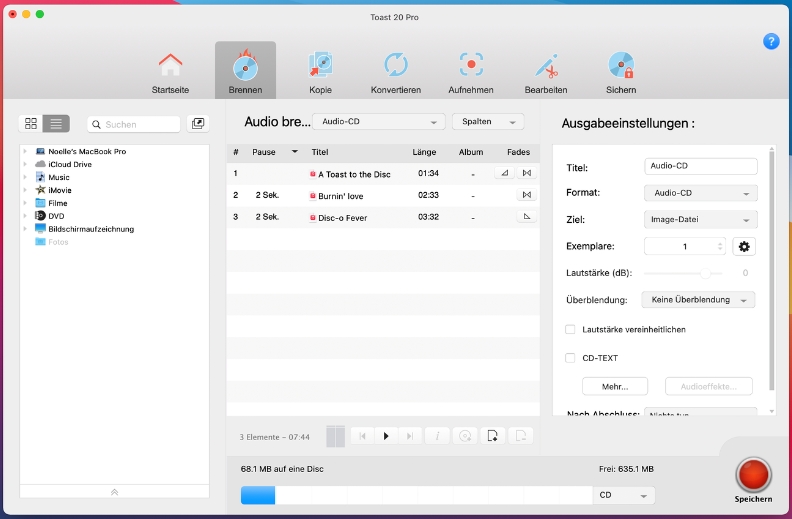Click the red Speichern record button
The height and width of the screenshot is (519, 792).
(x=753, y=475)
